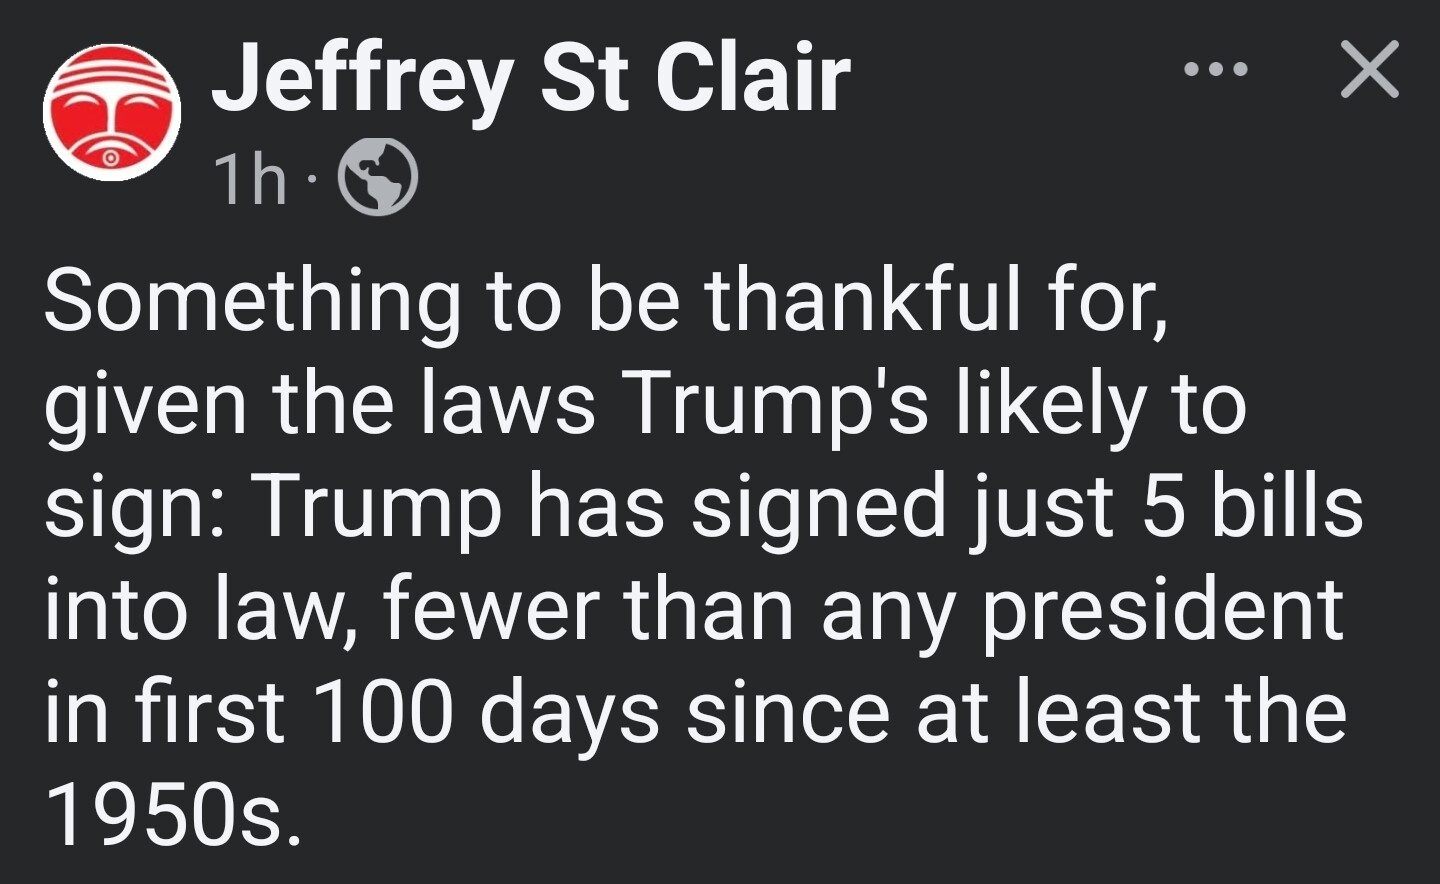This screenshot has height=884, width=1440.
Task: Open the three-dot post options menu
Action: pyautogui.click(x=1215, y=70)
